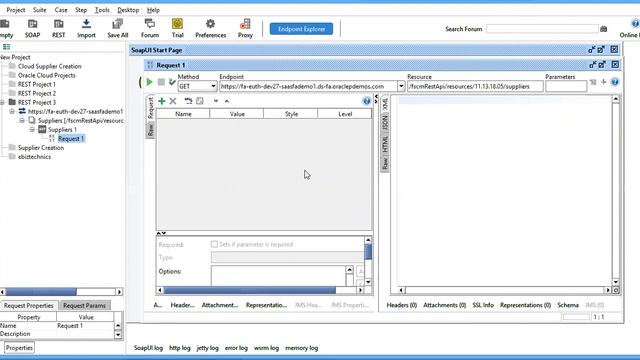The width and height of the screenshot is (640, 360).
Task: Move parameter down with down arrow icon
Action: pos(216,101)
